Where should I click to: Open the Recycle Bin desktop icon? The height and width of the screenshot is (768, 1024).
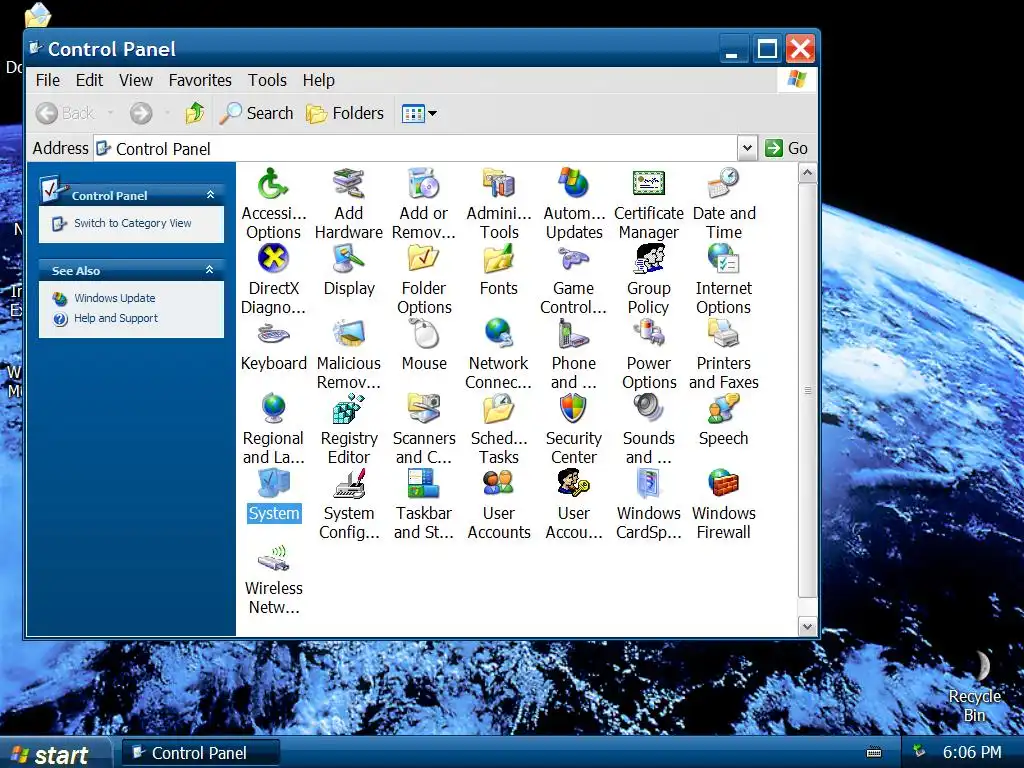pos(974,686)
